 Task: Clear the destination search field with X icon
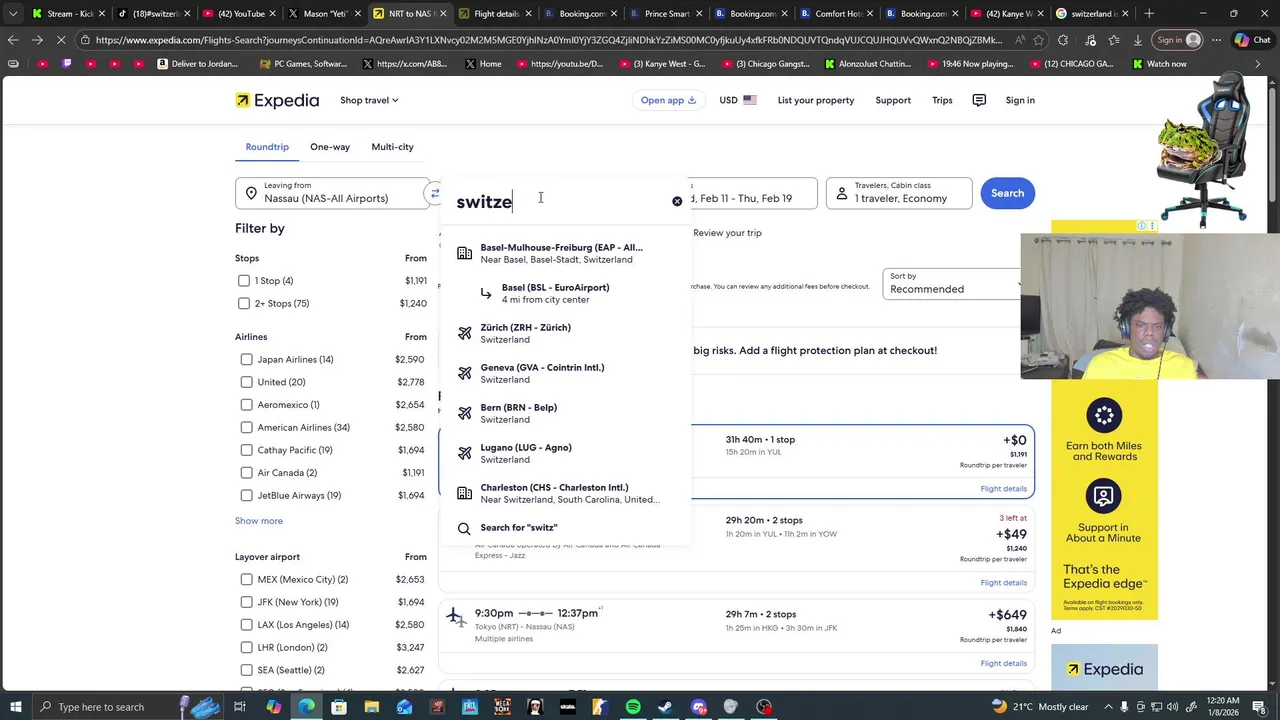[x=677, y=201]
